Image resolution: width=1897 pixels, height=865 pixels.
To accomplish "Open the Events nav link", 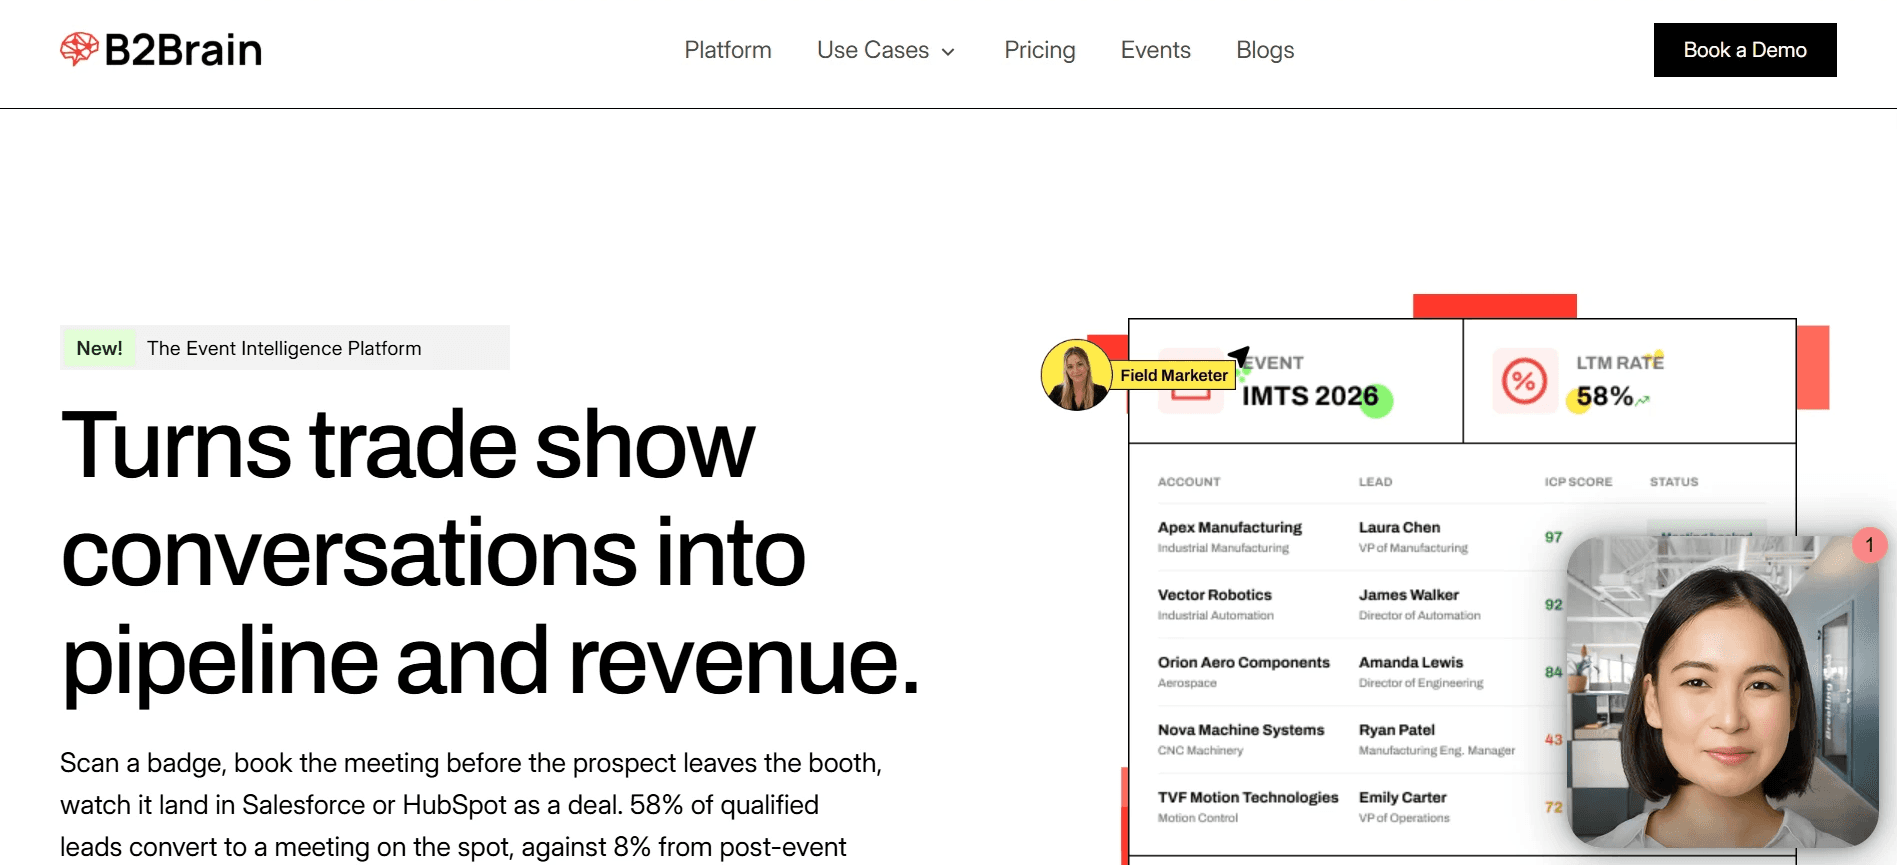I will coord(1156,50).
